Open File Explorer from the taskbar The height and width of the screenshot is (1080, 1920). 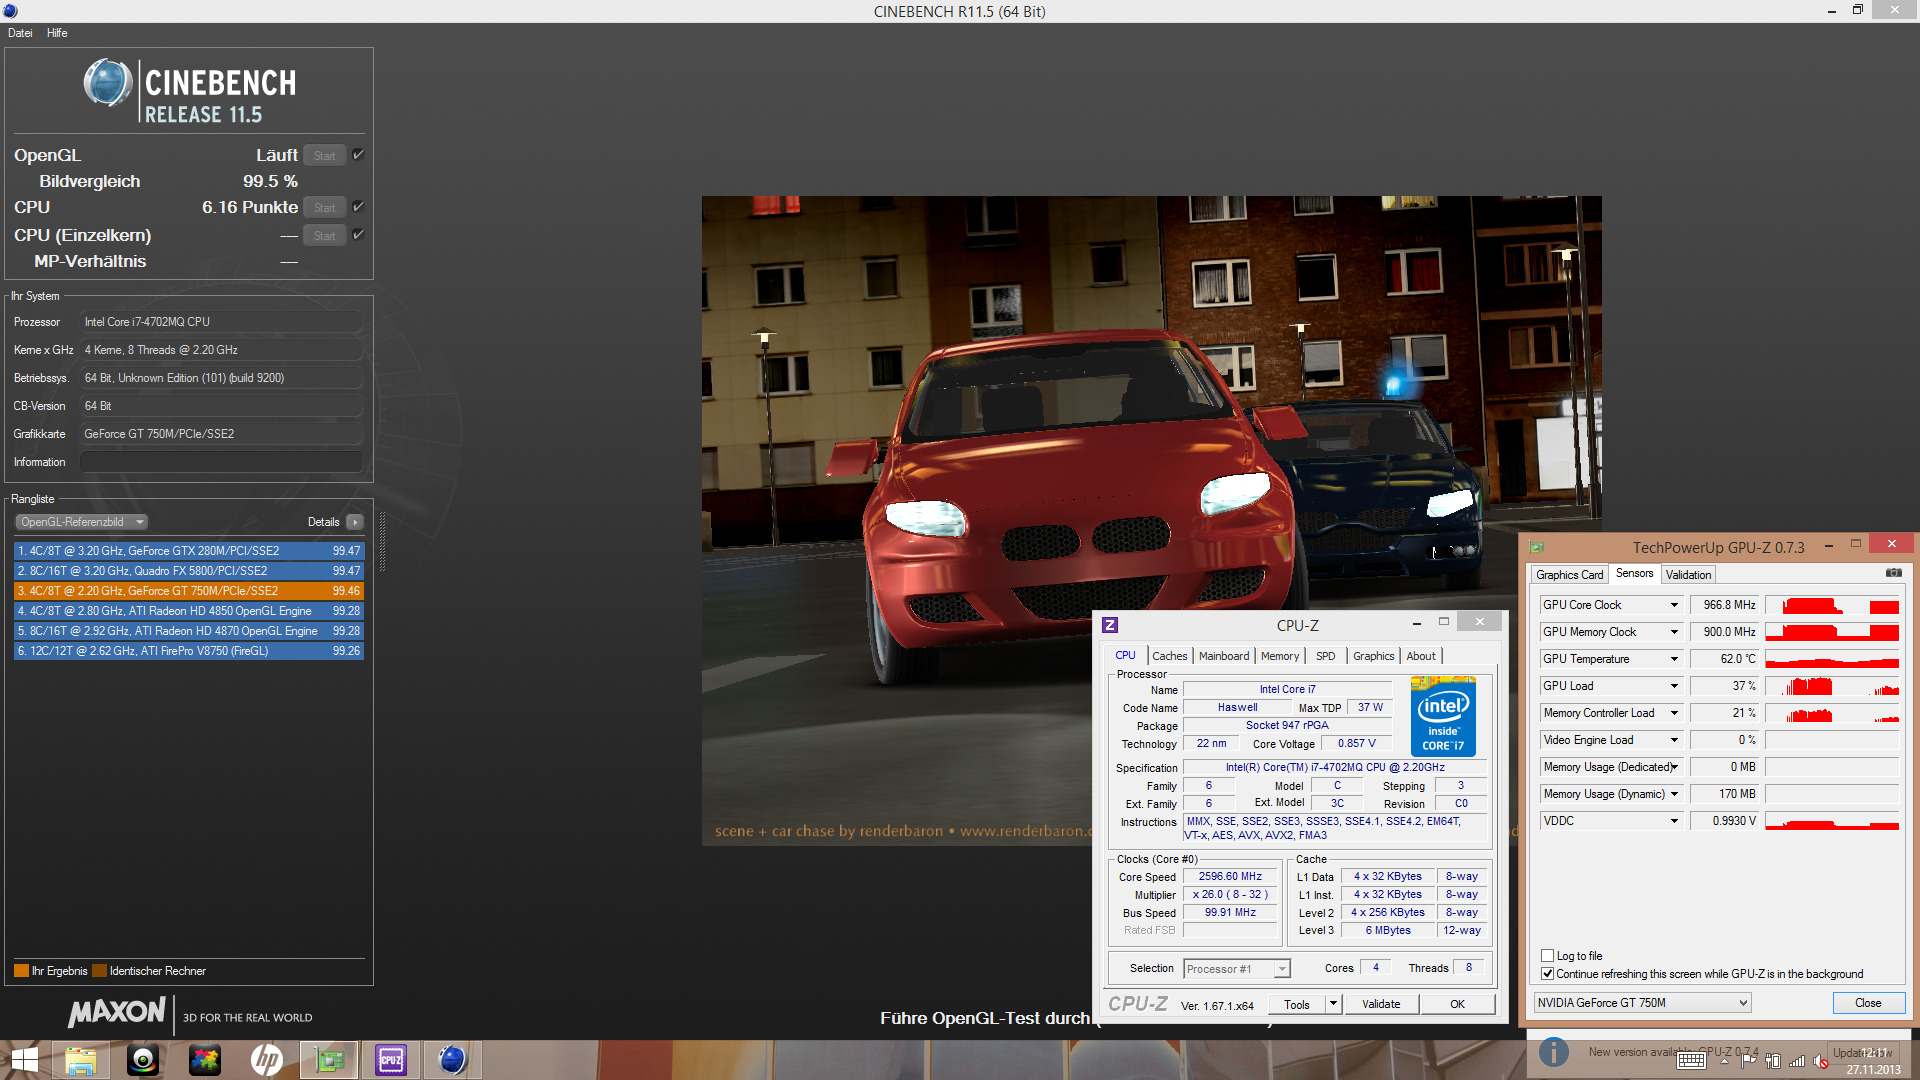(x=81, y=1060)
